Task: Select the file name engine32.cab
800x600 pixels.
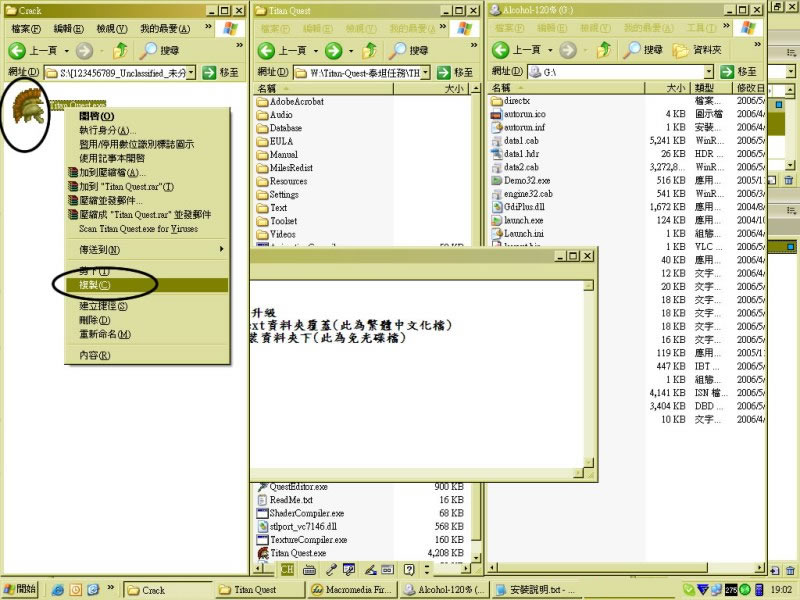Action: [528, 194]
